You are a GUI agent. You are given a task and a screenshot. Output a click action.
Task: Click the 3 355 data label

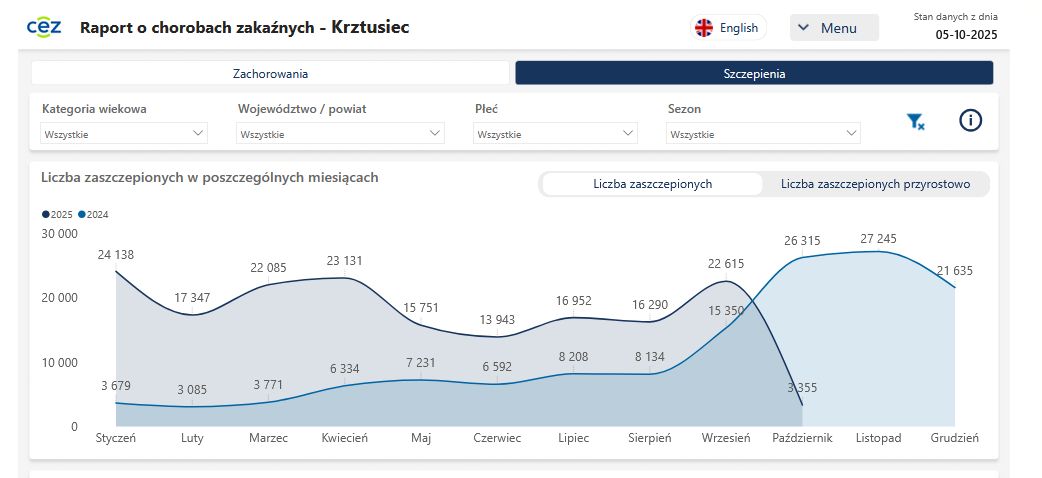pyautogui.click(x=802, y=388)
